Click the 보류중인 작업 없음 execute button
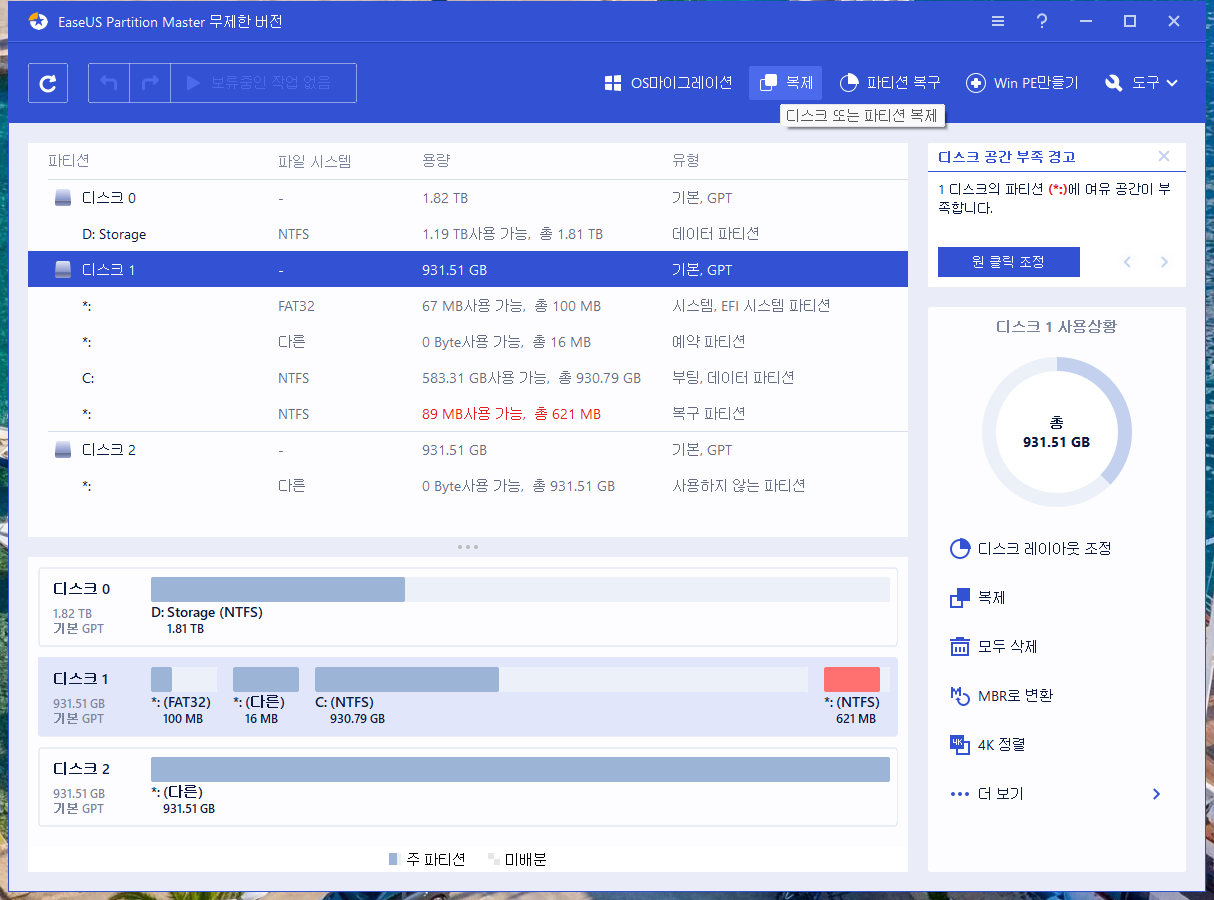Viewport: 1214px width, 900px height. 264,83
